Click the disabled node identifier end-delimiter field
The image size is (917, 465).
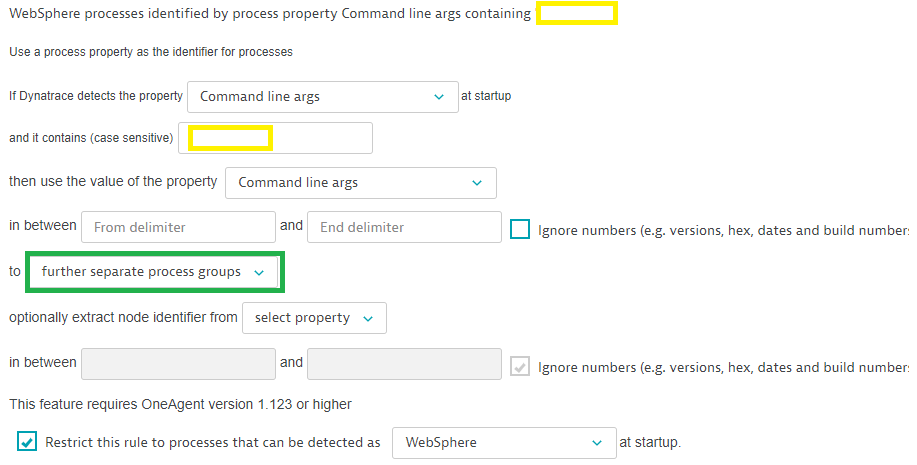click(x=404, y=364)
